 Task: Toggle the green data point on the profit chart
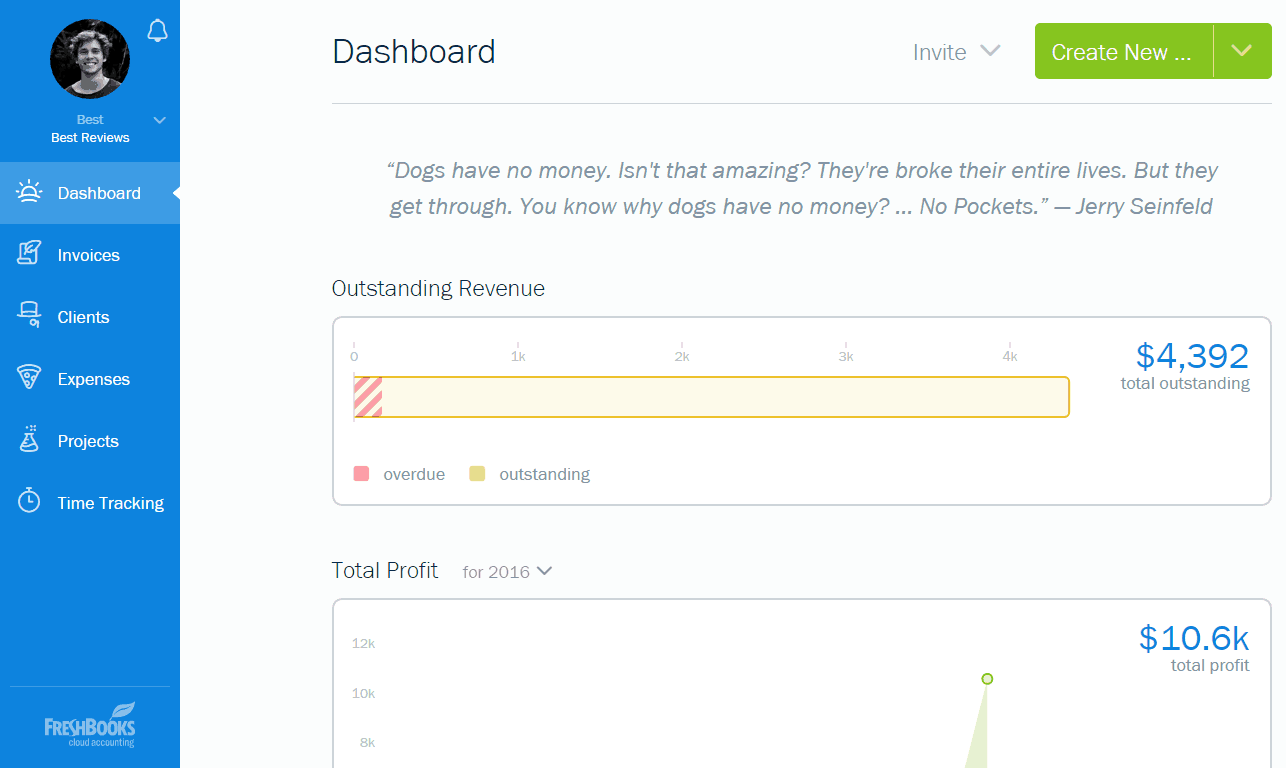[x=987, y=678]
